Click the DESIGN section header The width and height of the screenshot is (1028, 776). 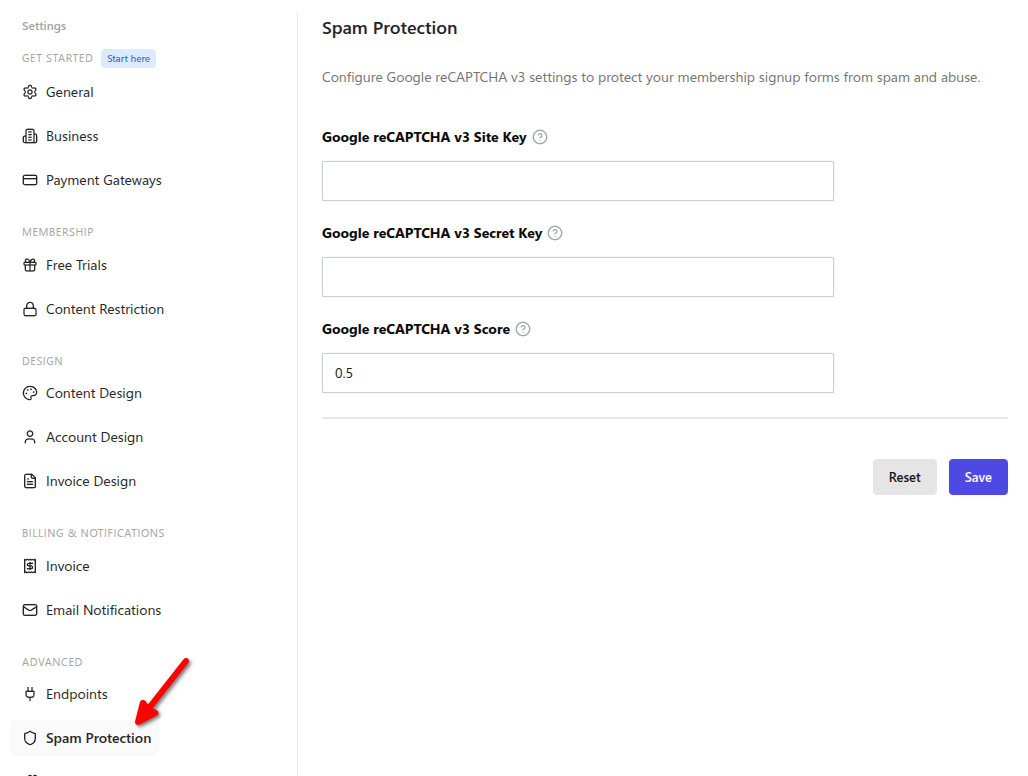[x=42, y=361]
